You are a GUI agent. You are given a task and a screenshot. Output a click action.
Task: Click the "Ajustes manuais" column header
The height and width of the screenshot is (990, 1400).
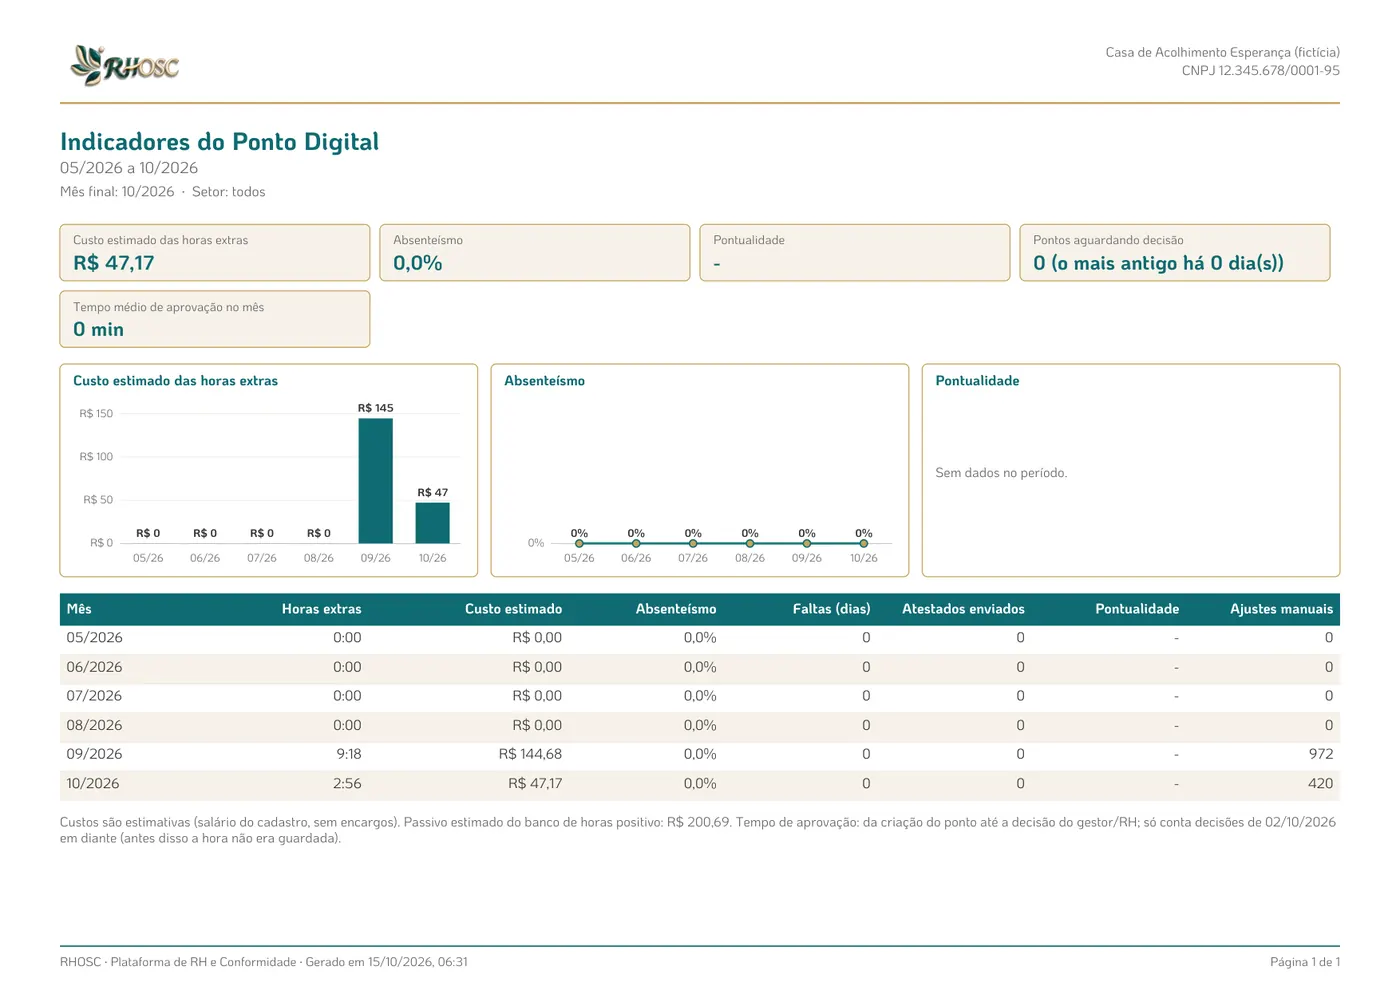point(1281,609)
